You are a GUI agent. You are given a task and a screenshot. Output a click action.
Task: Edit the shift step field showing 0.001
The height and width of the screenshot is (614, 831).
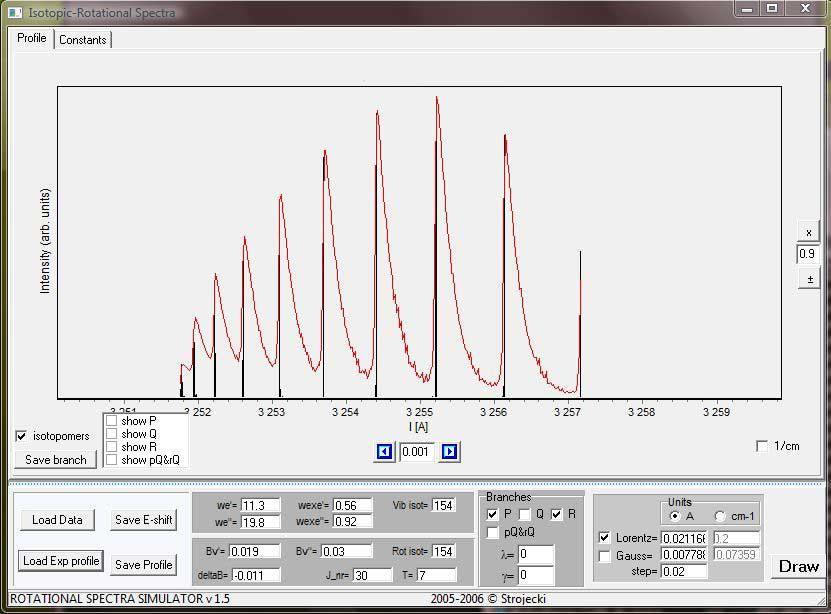tap(417, 451)
